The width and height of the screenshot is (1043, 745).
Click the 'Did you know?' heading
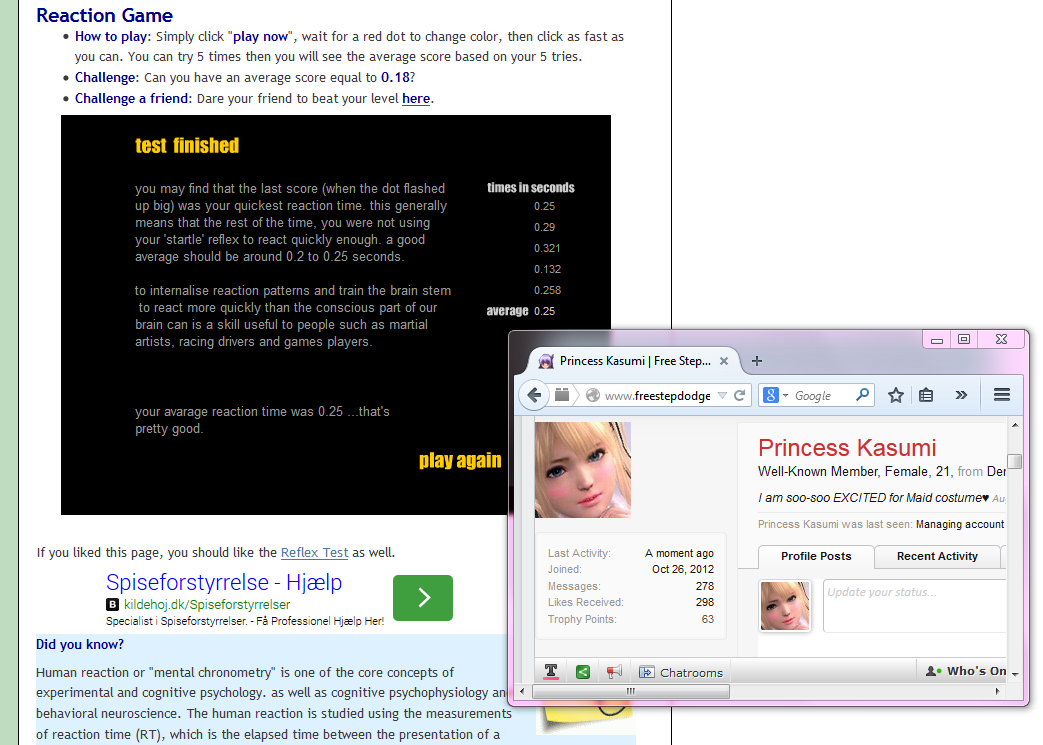point(80,645)
